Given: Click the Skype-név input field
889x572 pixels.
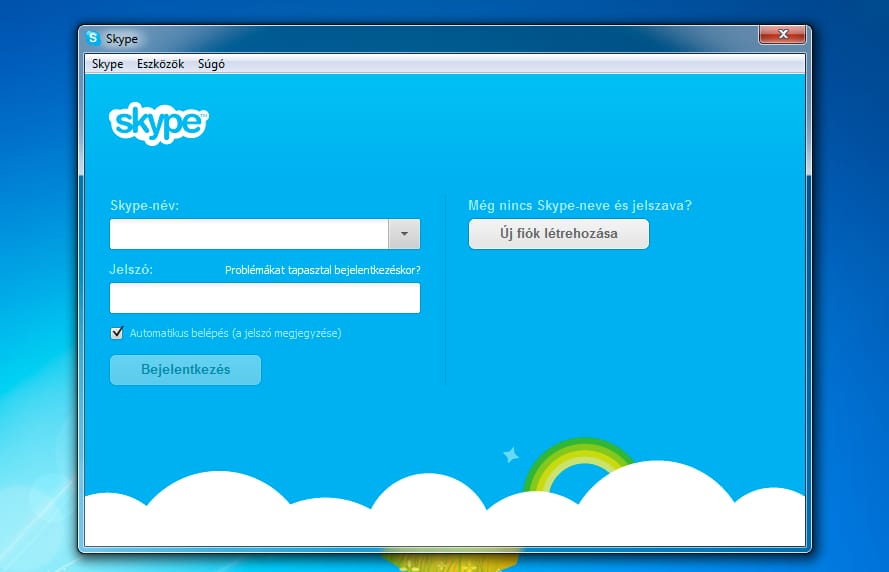Looking at the screenshot, I should [x=249, y=234].
